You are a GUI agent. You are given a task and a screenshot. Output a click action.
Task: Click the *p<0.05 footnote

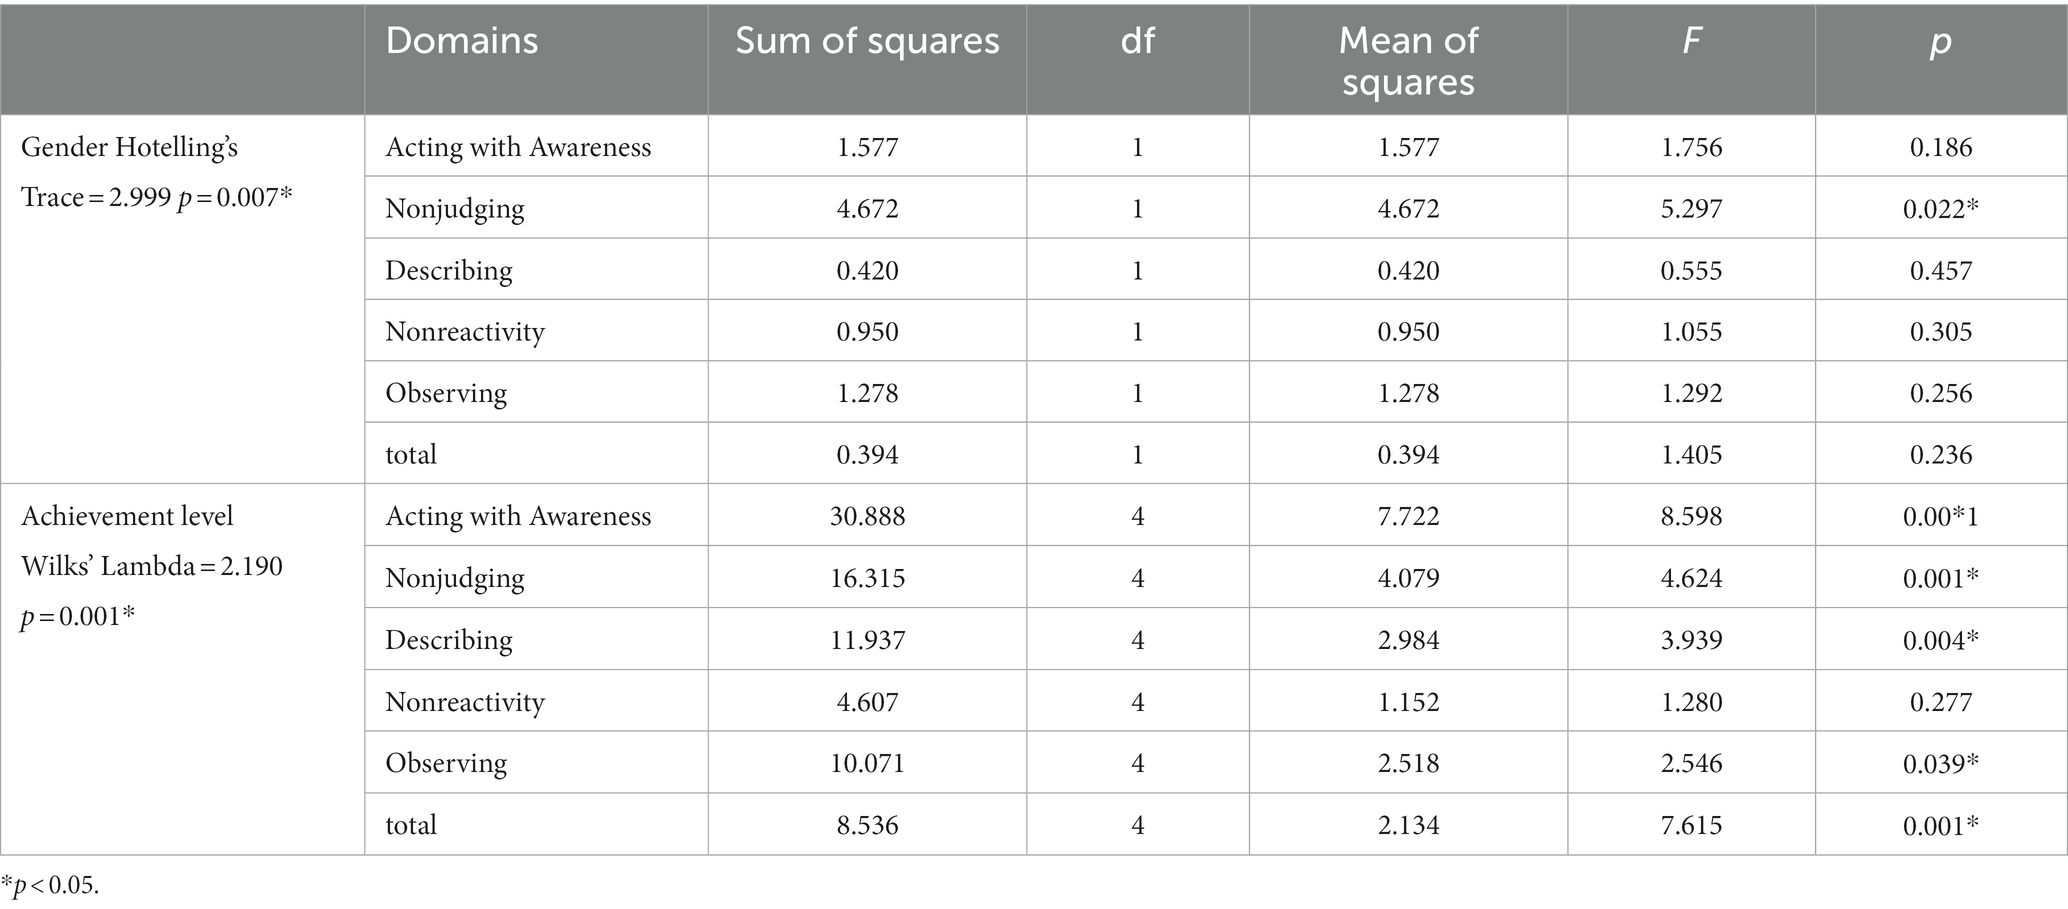click(51, 885)
